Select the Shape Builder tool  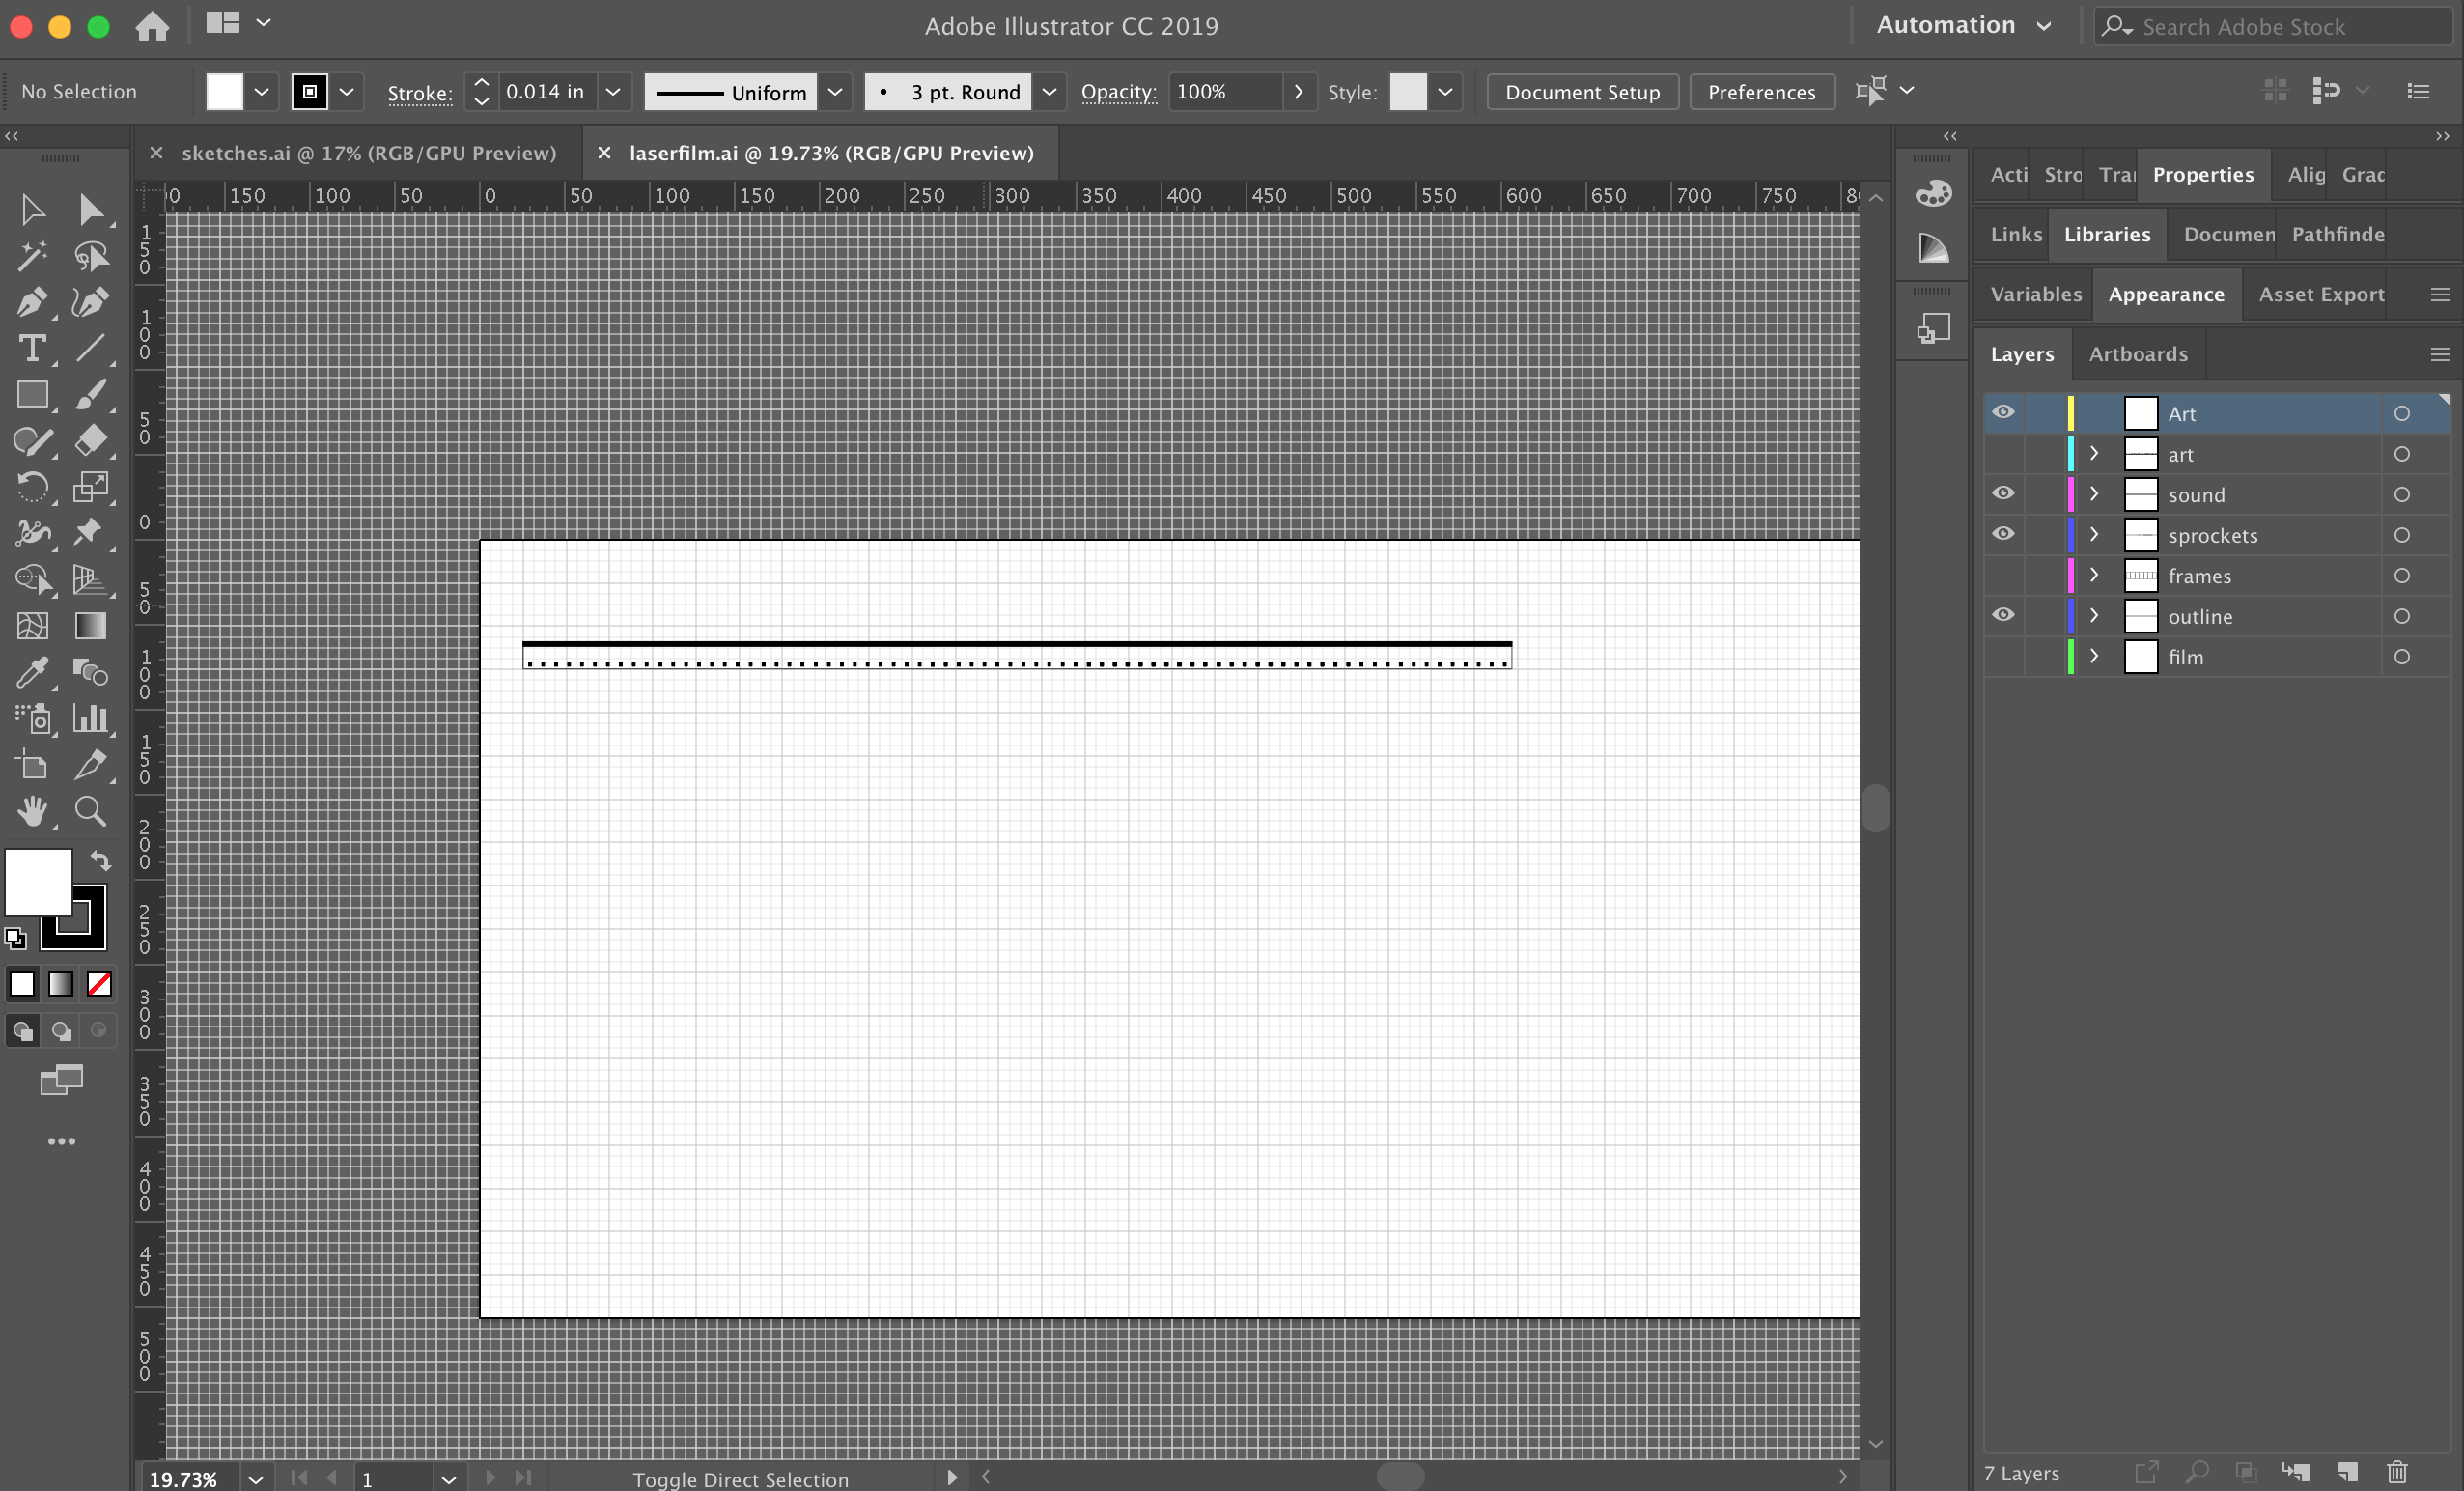pos(32,580)
